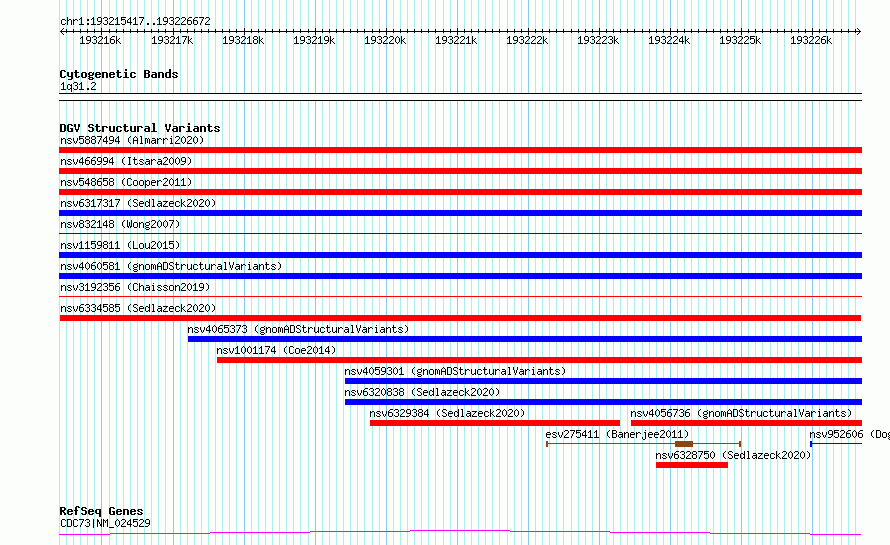This screenshot has height=545, width=890.
Task: Click the nsv3192356 (Chaisson2019) label
Action: [135, 287]
